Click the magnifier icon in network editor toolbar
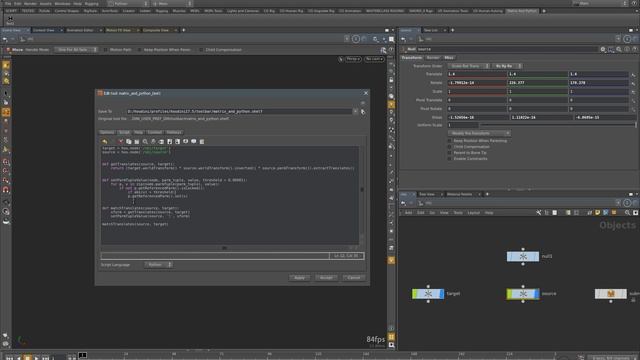This screenshot has width=640, height=360. [627, 213]
